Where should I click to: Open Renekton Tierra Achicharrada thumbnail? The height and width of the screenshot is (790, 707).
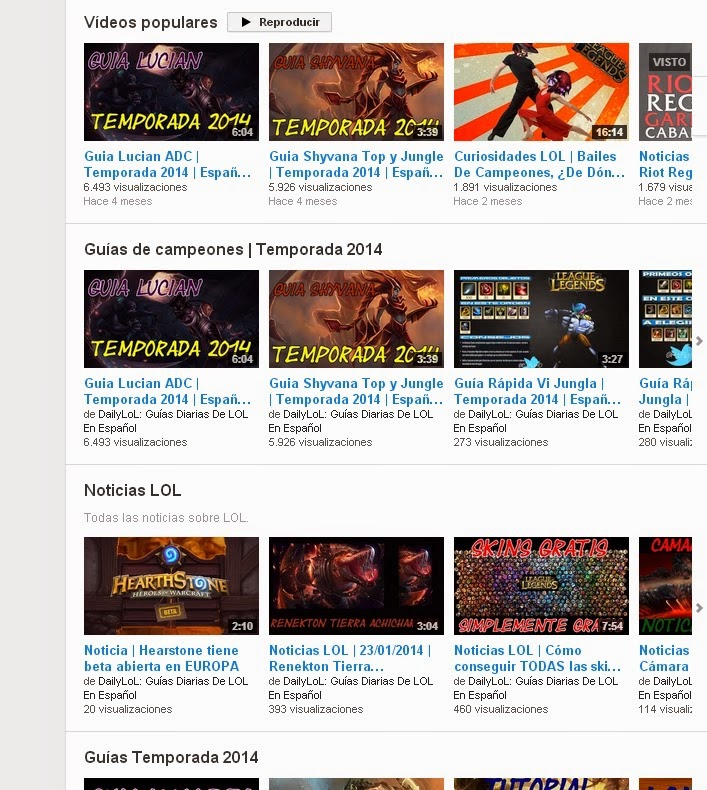click(x=356, y=586)
